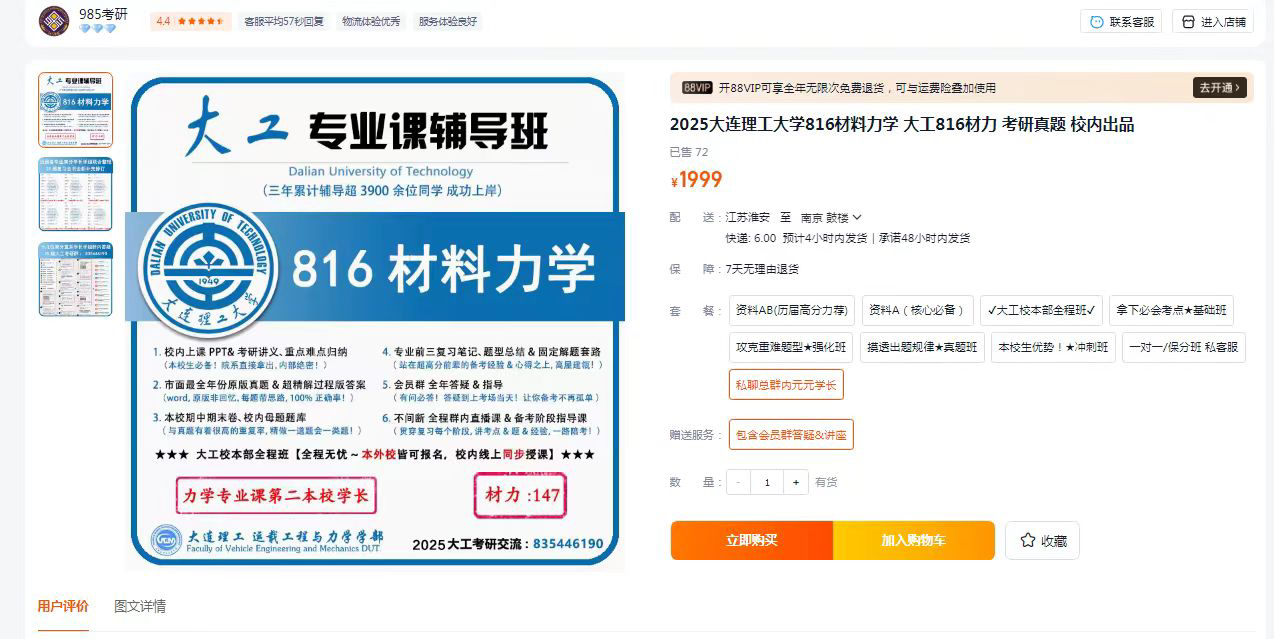Viewport: 1274px width, 639px height.
Task: Click shipping info 快递: 6.00
Action: click(750, 238)
